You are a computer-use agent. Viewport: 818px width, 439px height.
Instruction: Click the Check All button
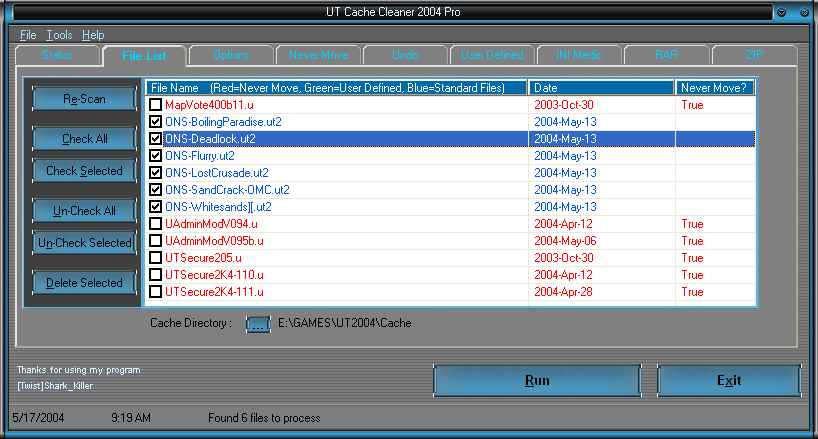[84, 139]
